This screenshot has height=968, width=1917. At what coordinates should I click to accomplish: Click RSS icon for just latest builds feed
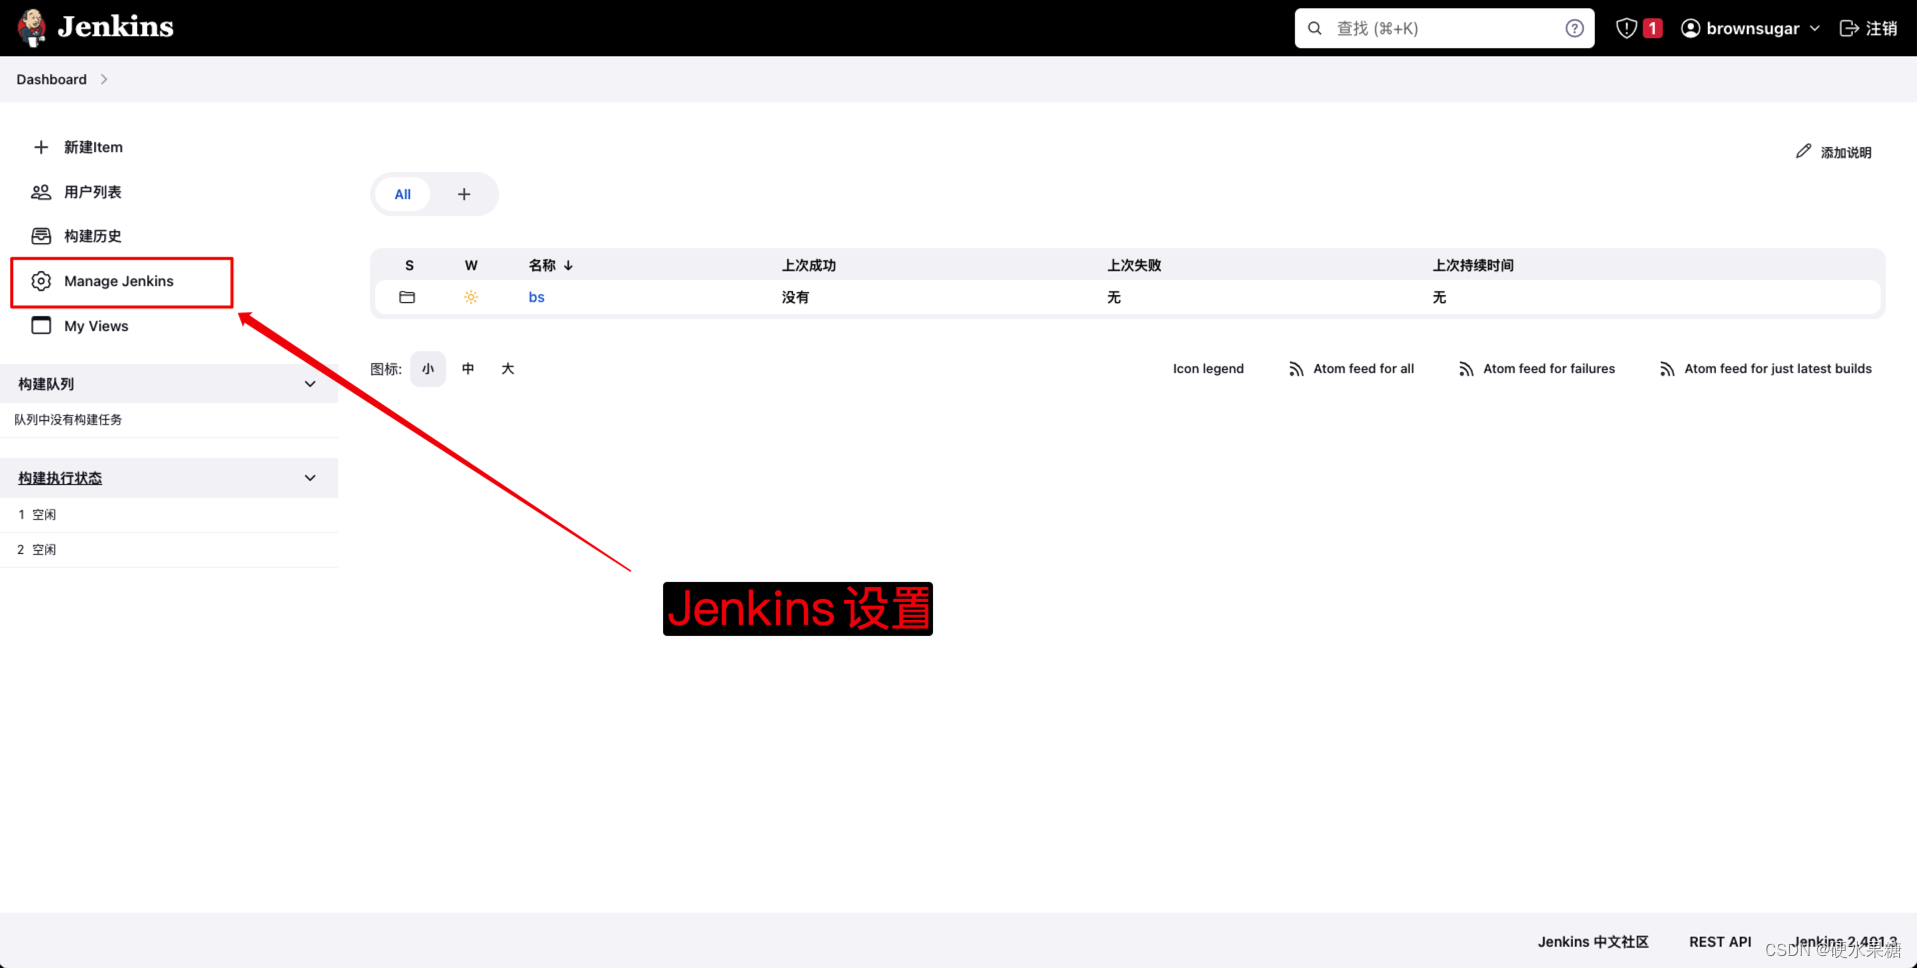click(x=1667, y=369)
